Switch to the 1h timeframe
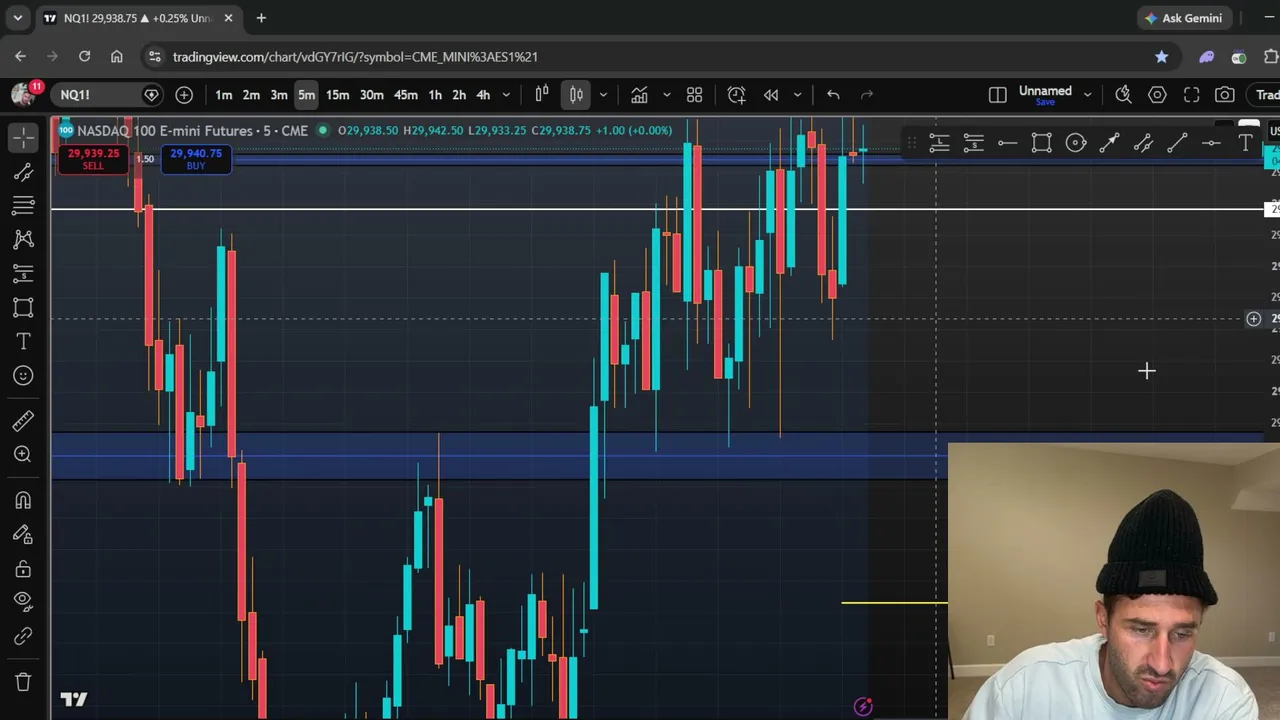The height and width of the screenshot is (720, 1280). coord(435,95)
